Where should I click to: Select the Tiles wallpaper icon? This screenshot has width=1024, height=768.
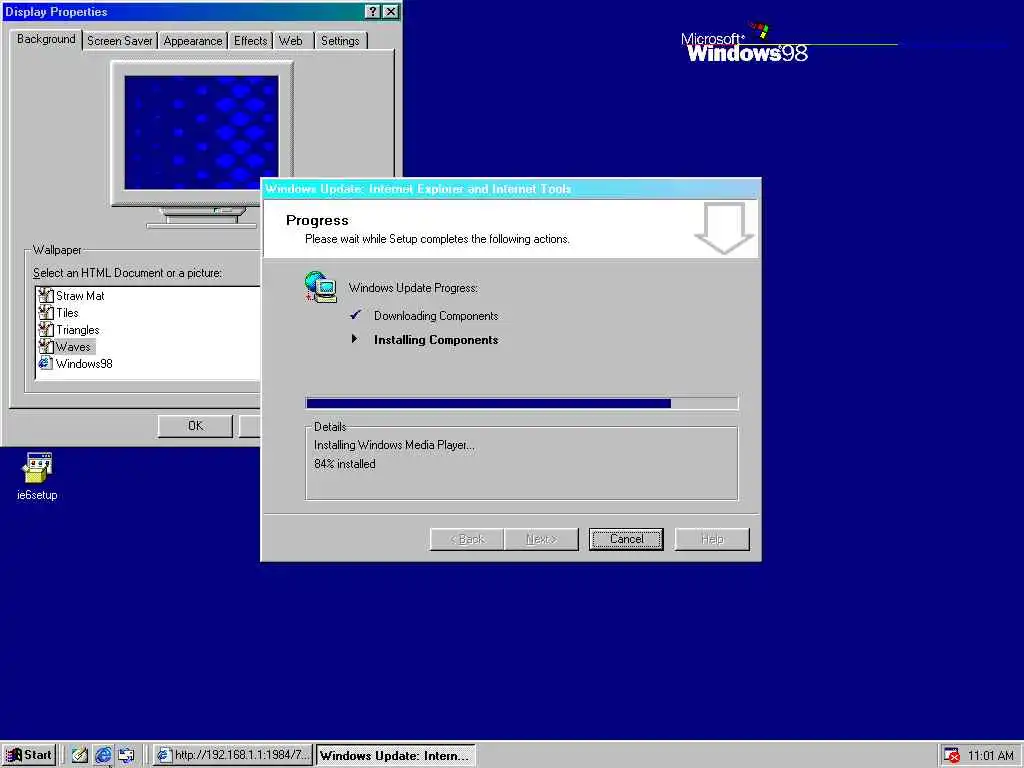(45, 312)
